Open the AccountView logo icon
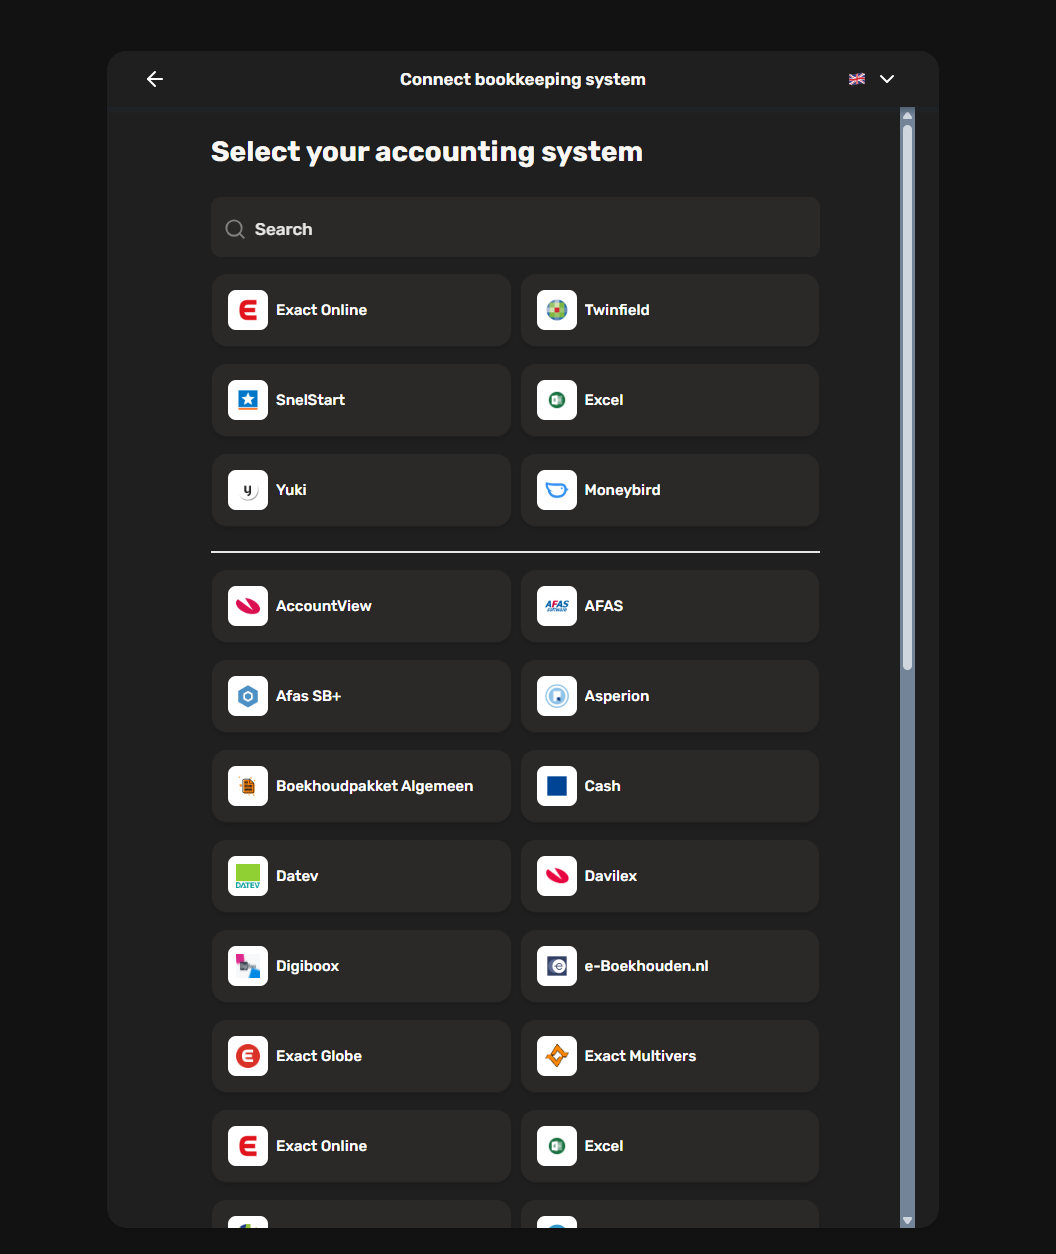 pos(248,606)
